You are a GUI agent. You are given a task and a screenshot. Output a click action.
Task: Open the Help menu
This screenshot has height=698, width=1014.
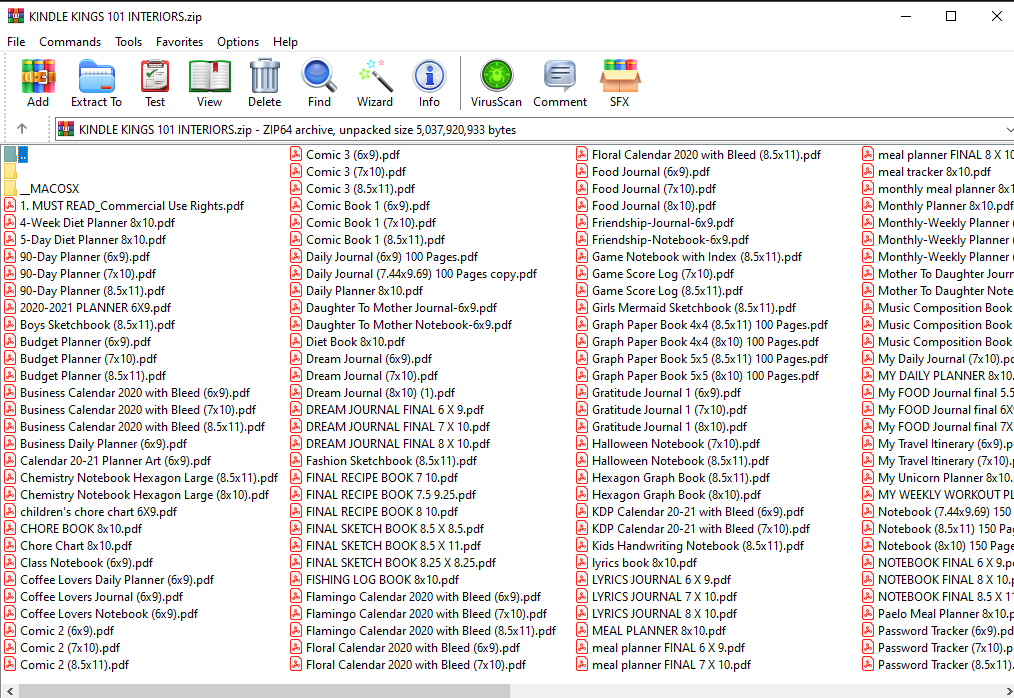click(x=285, y=41)
